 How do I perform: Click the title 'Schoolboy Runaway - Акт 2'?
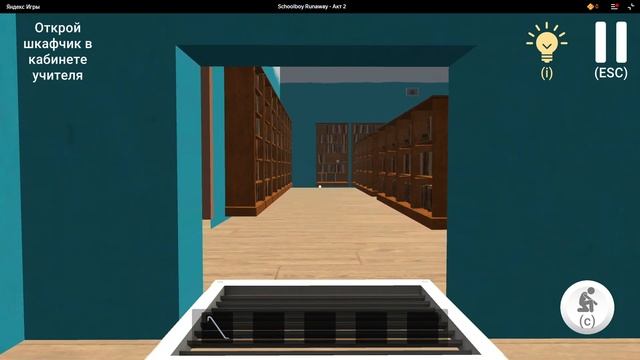[312, 7]
